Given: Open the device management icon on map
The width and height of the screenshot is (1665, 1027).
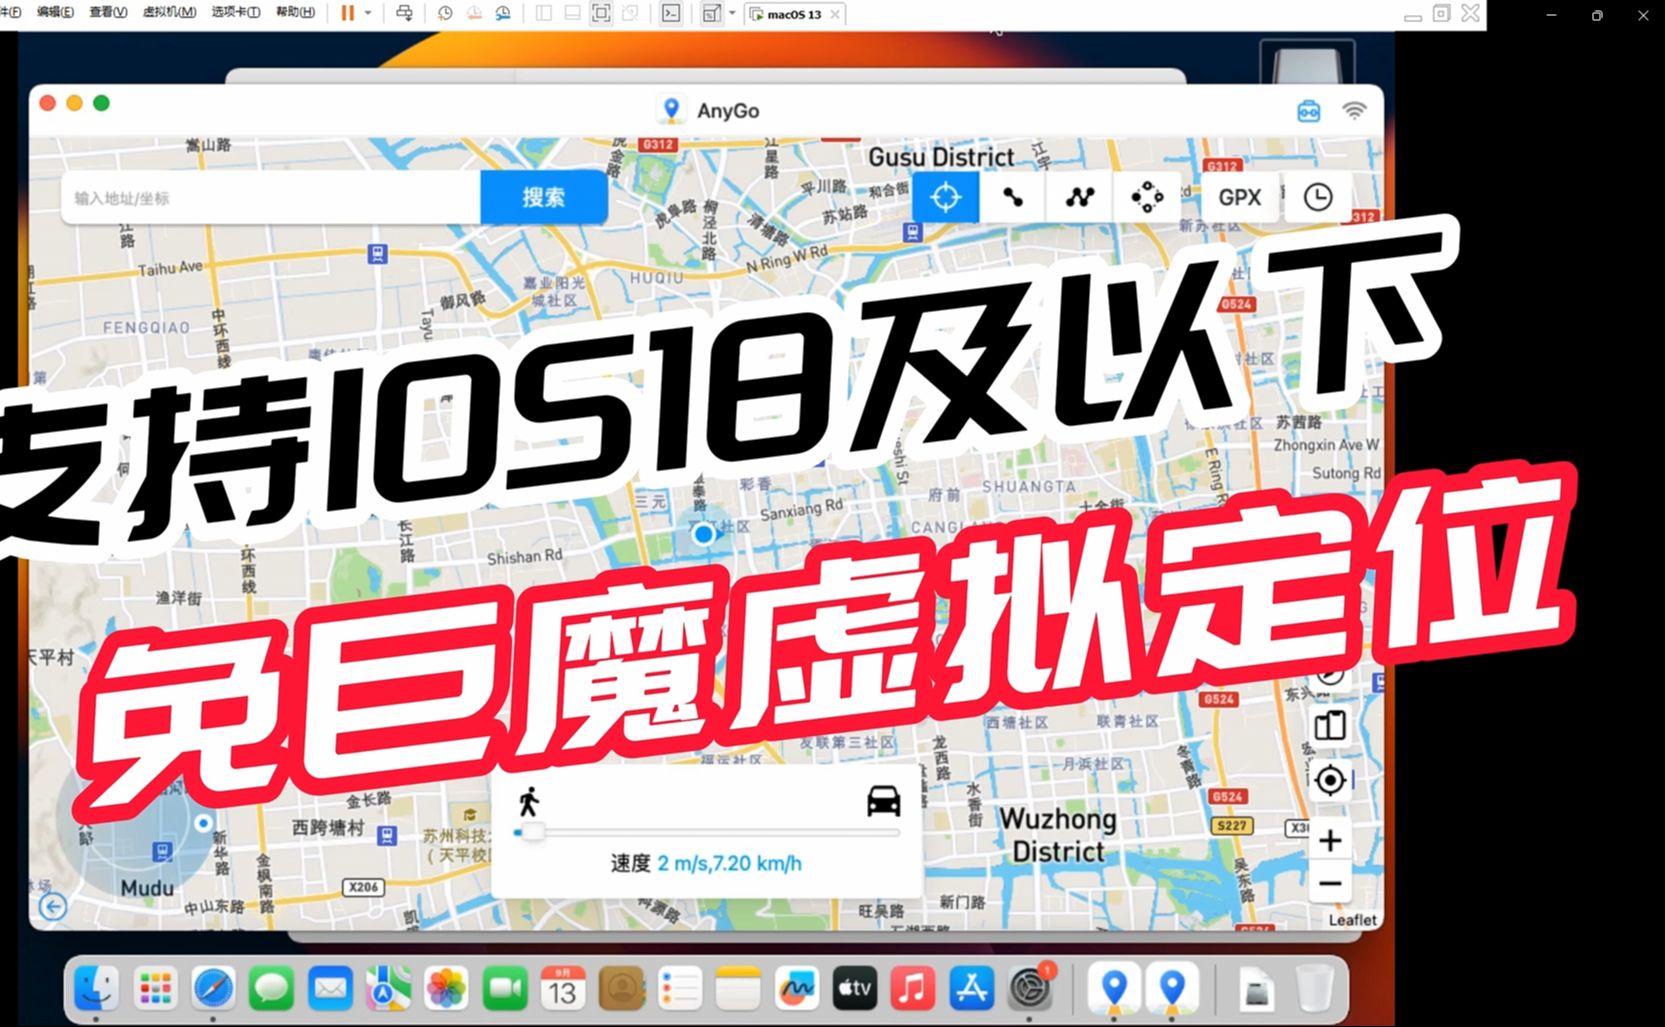Looking at the screenshot, I should (x=1330, y=726).
